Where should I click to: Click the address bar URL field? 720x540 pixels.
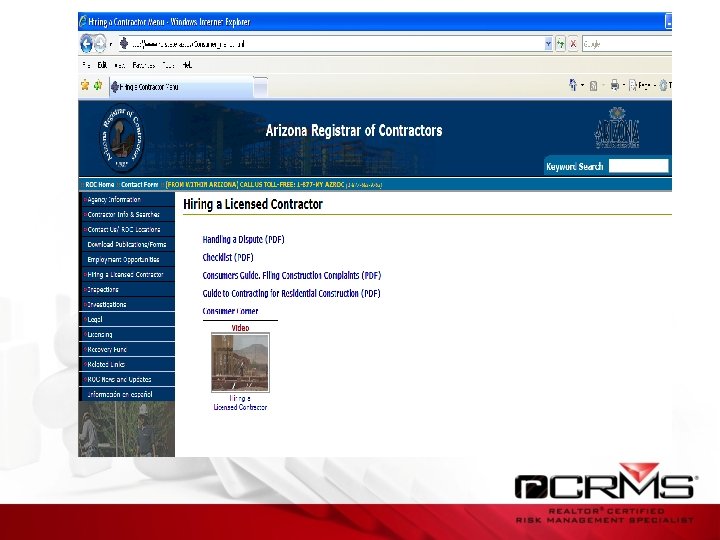[x=331, y=44]
